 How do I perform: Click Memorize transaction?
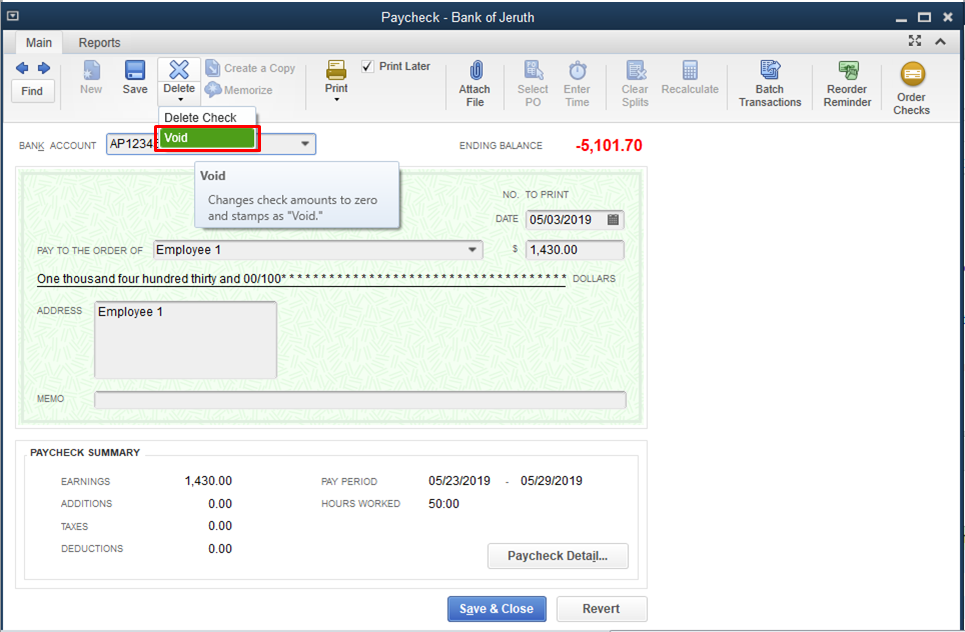click(239, 90)
